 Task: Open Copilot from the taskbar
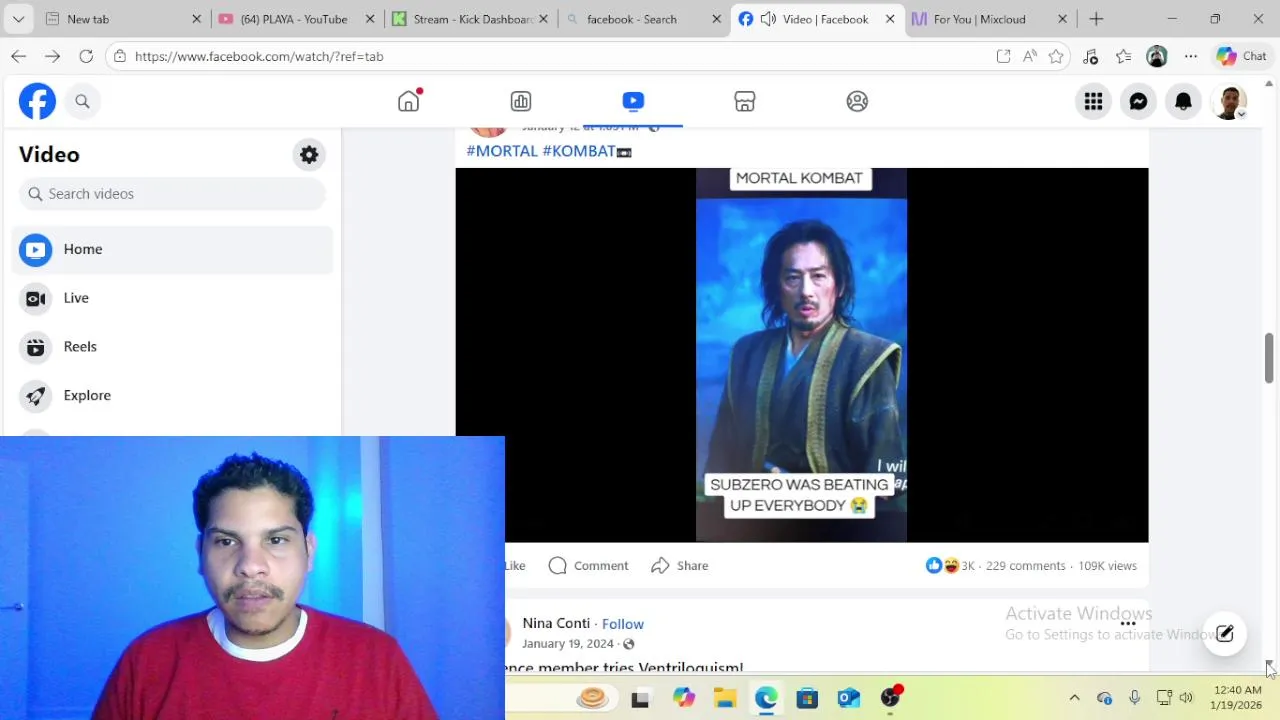pyautogui.click(x=683, y=698)
